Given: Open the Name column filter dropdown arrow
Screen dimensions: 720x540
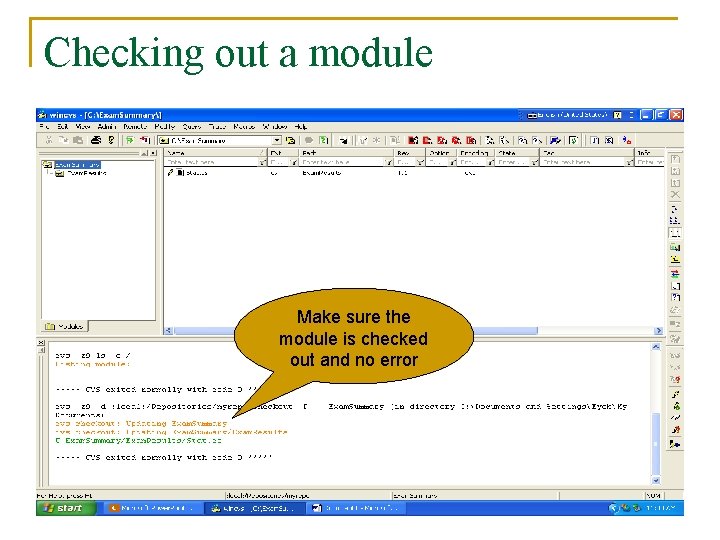Looking at the screenshot, I should [262, 162].
